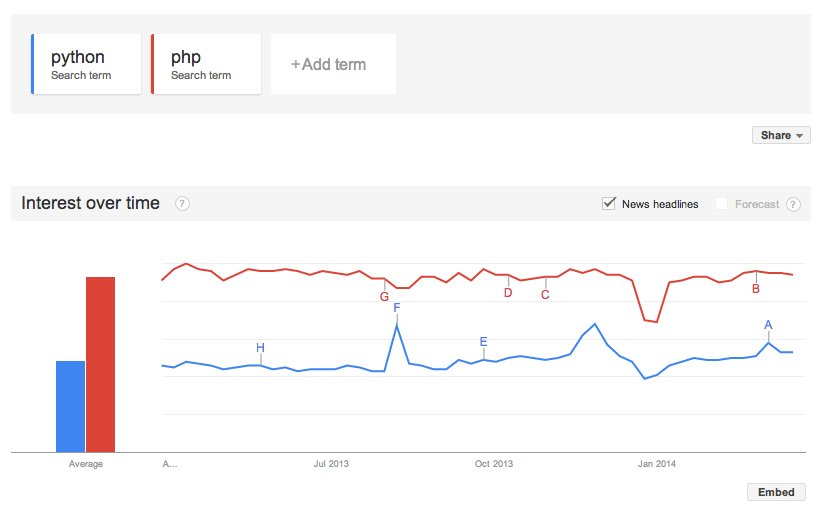Image resolution: width=818 pixels, height=509 pixels.
Task: Click help icon next to Forecast
Action: (793, 204)
